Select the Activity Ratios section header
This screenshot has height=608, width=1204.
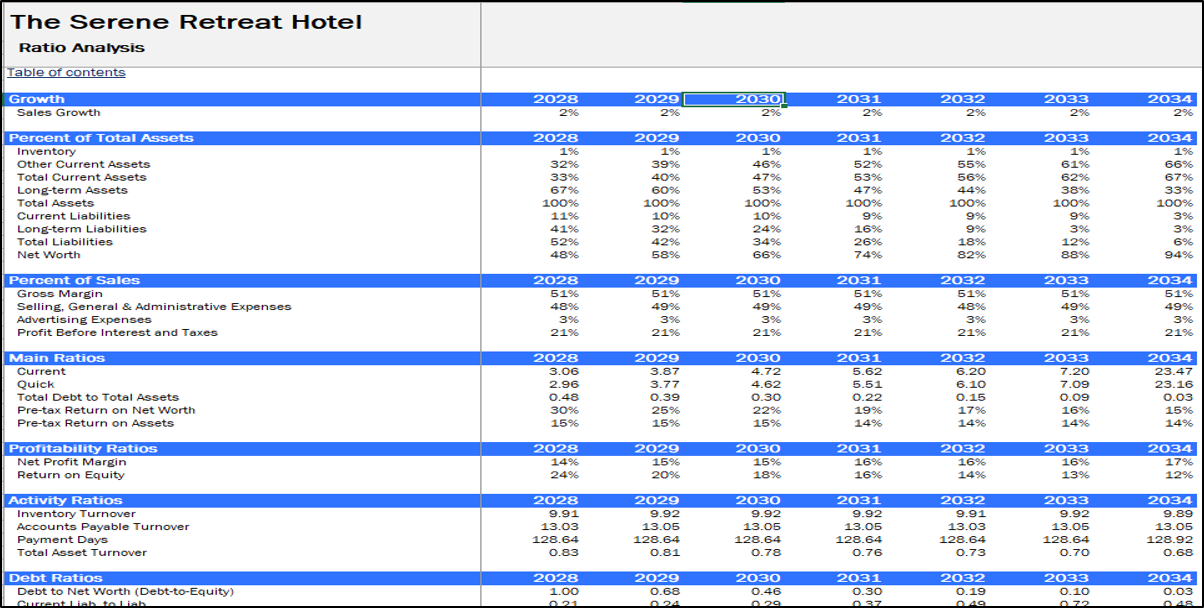coord(66,501)
